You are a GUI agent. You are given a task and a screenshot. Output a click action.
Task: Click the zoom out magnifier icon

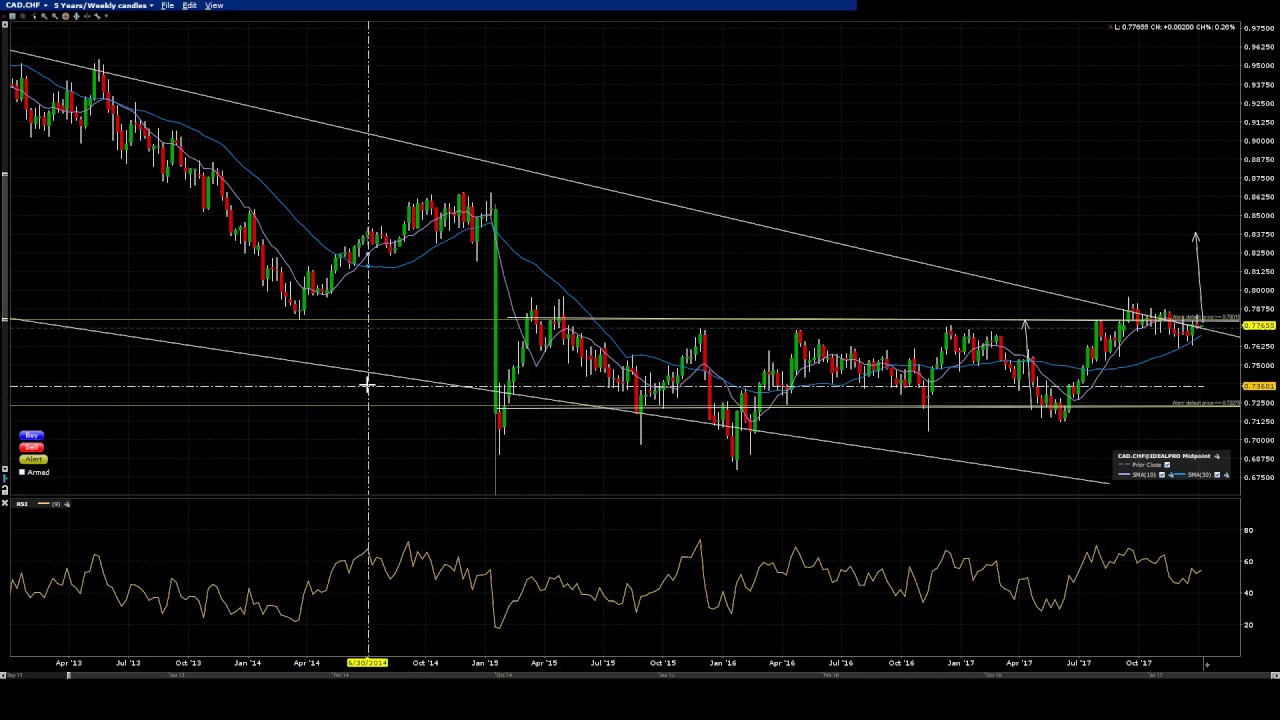pos(55,16)
